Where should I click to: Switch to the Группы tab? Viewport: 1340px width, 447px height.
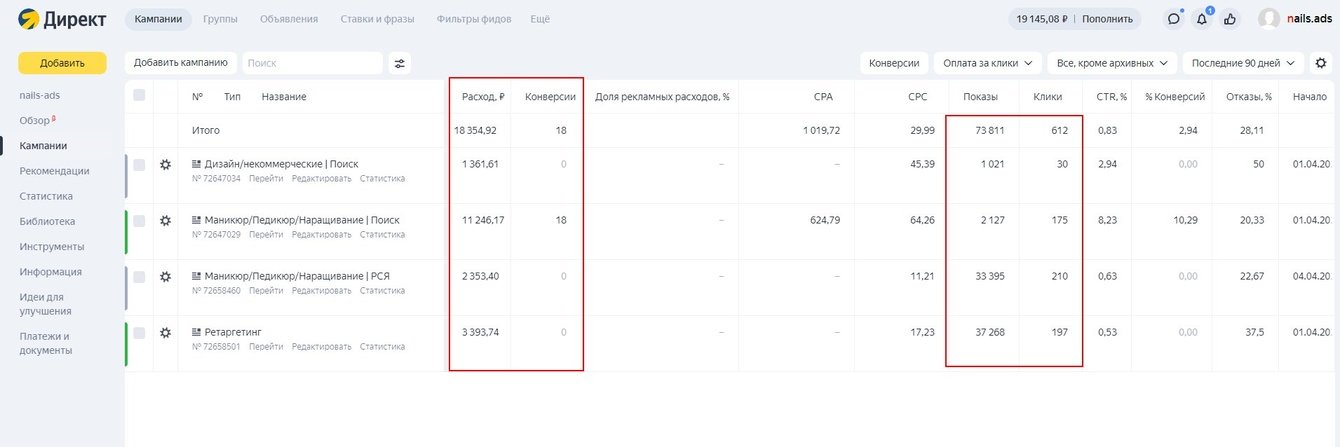pos(220,19)
